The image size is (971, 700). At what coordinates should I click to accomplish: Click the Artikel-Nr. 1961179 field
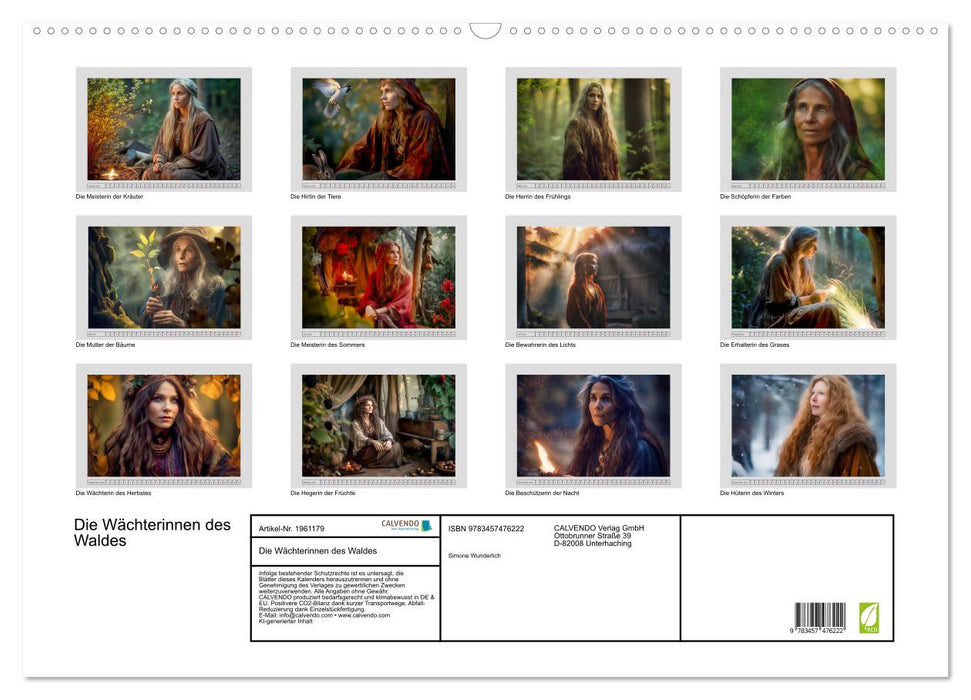[x=291, y=528]
